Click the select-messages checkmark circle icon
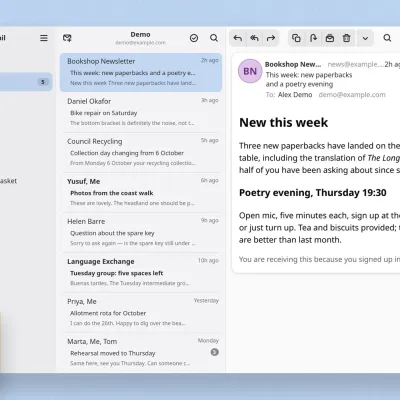 [194, 38]
